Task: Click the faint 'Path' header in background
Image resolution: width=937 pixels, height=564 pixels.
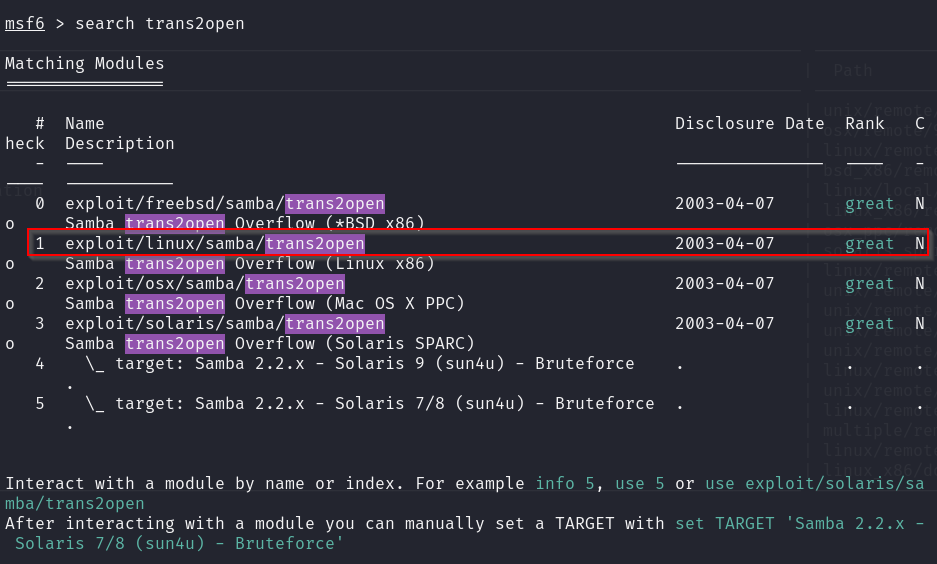Action: click(x=853, y=70)
